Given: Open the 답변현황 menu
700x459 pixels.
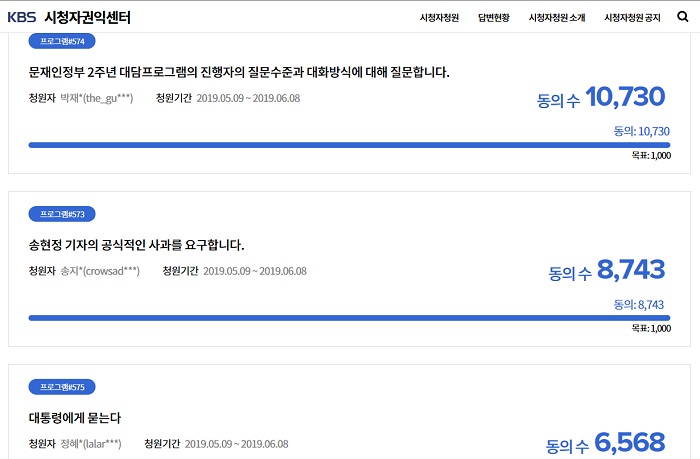Looking at the screenshot, I should pyautogui.click(x=494, y=18).
